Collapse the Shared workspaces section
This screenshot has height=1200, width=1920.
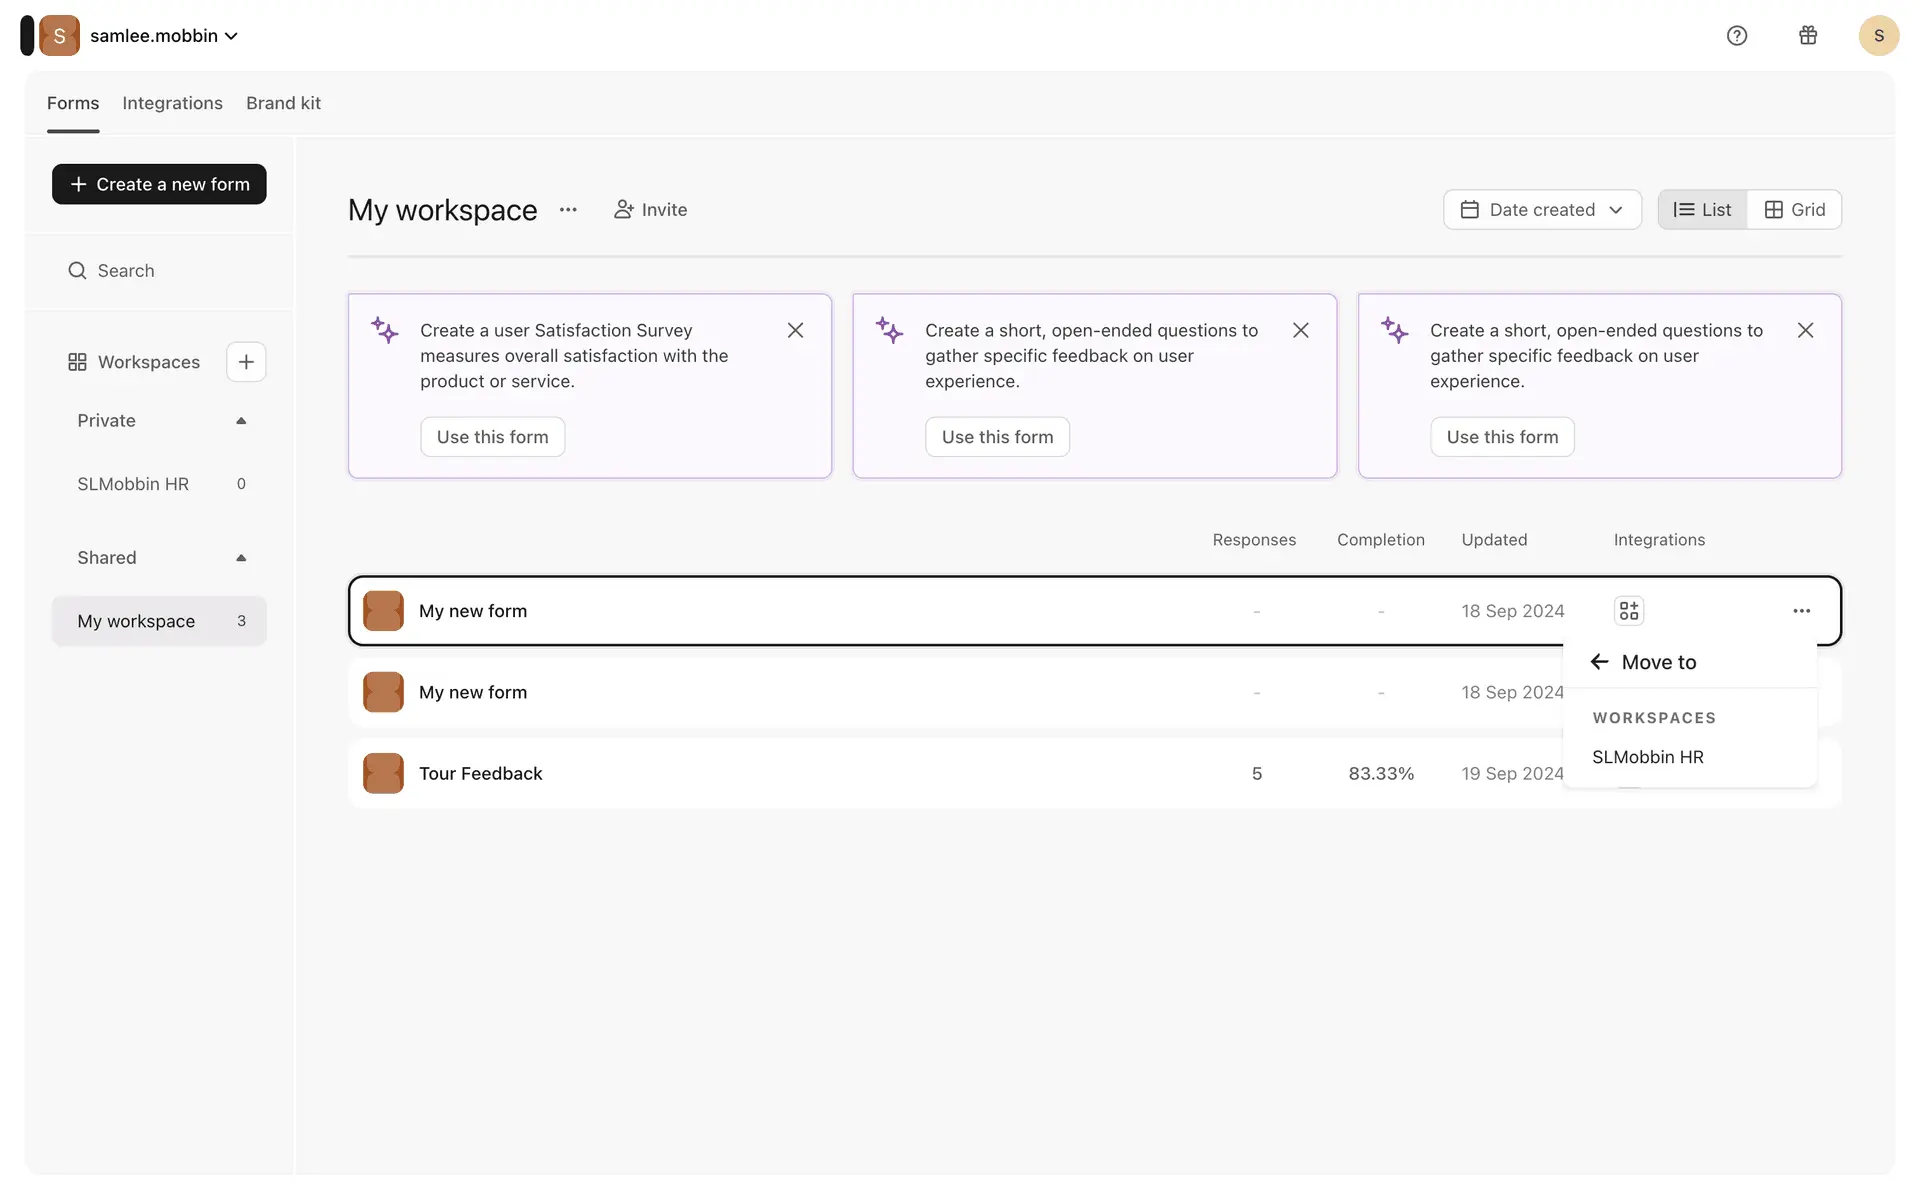click(x=241, y=558)
